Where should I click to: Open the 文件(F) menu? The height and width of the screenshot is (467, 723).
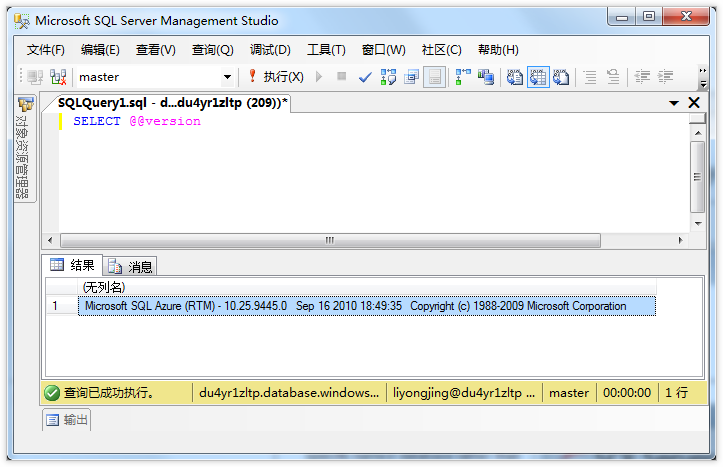(x=45, y=50)
